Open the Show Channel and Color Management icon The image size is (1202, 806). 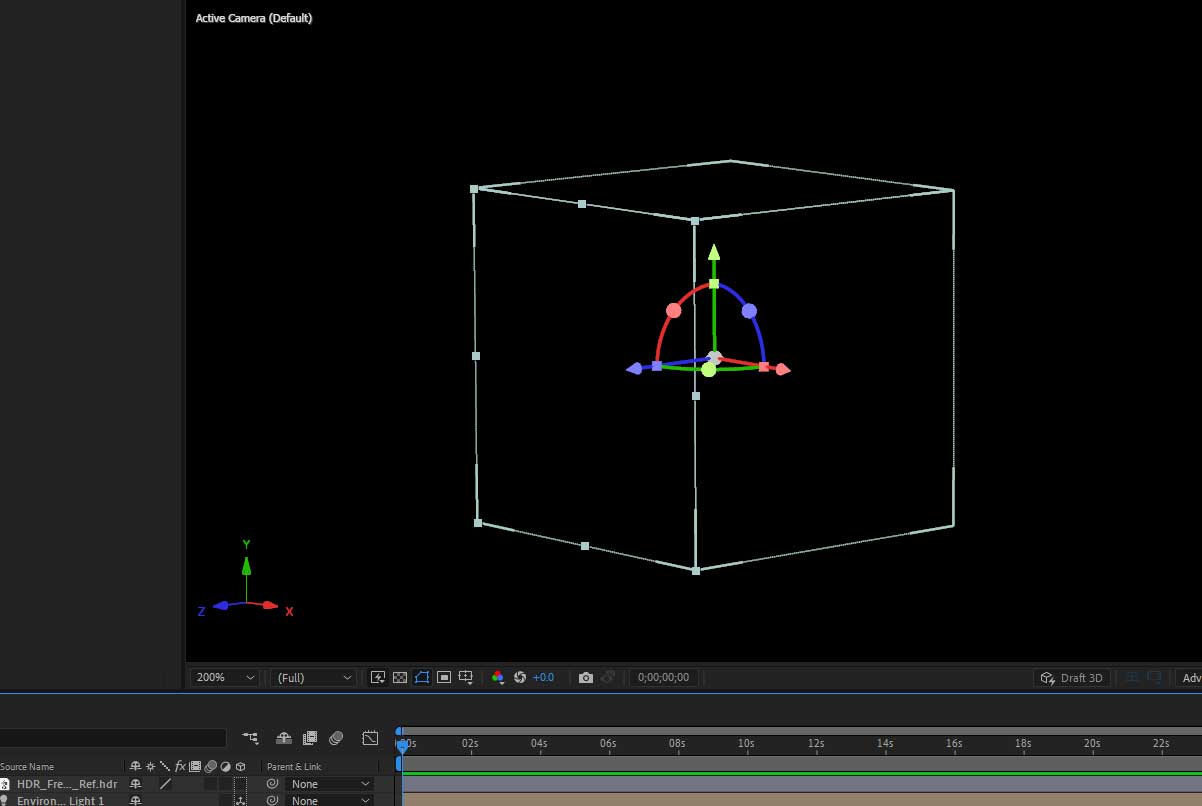(497, 677)
